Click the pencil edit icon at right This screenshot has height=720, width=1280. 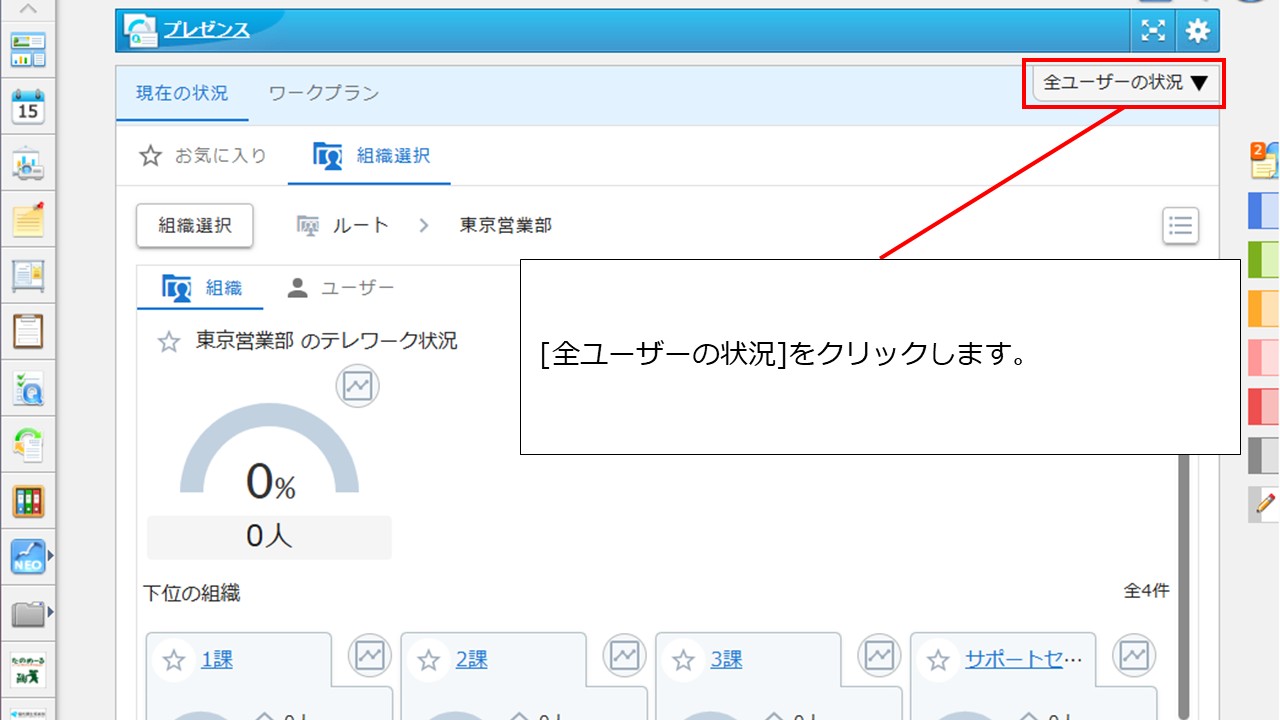click(x=1264, y=504)
